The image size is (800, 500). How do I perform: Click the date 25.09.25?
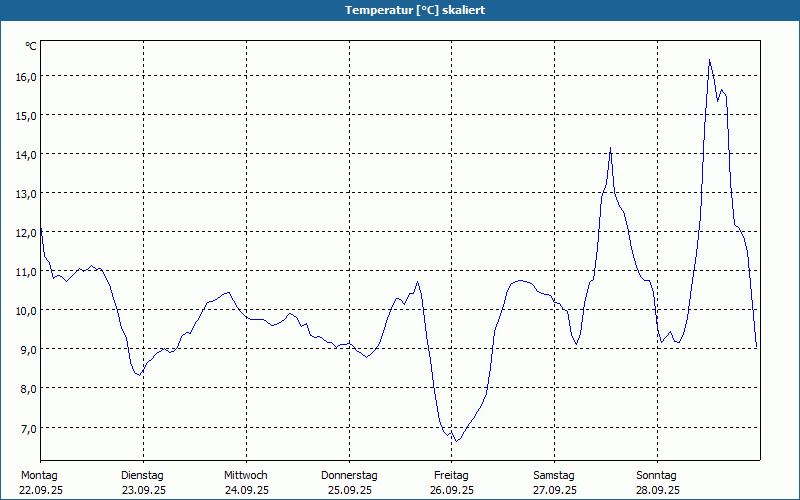pos(349,491)
